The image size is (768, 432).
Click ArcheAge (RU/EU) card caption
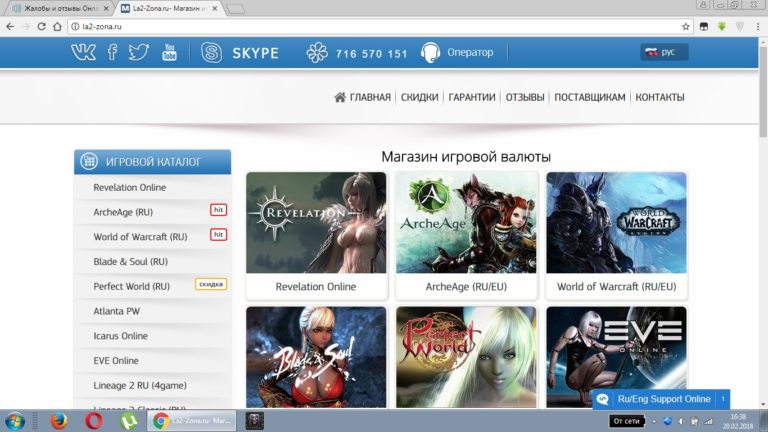(x=466, y=287)
